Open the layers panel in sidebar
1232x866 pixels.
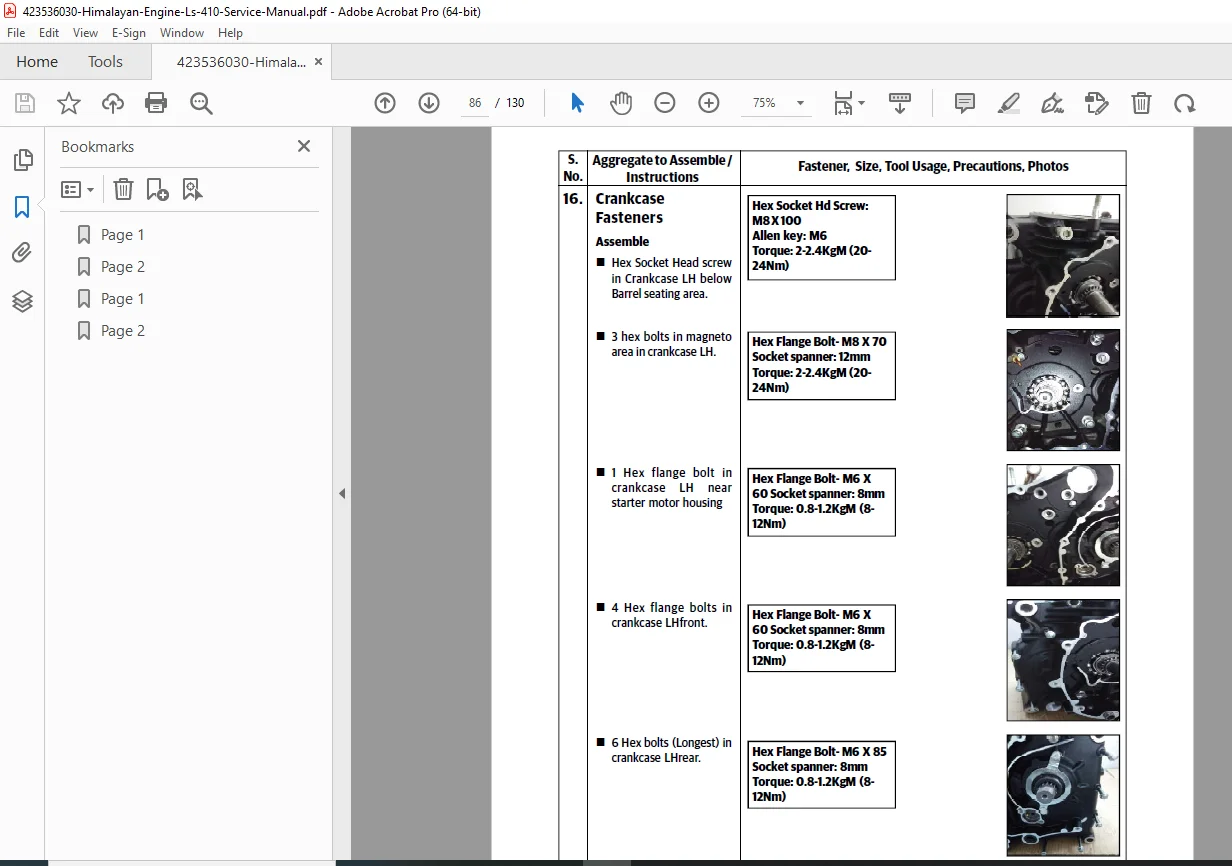pyautogui.click(x=22, y=301)
